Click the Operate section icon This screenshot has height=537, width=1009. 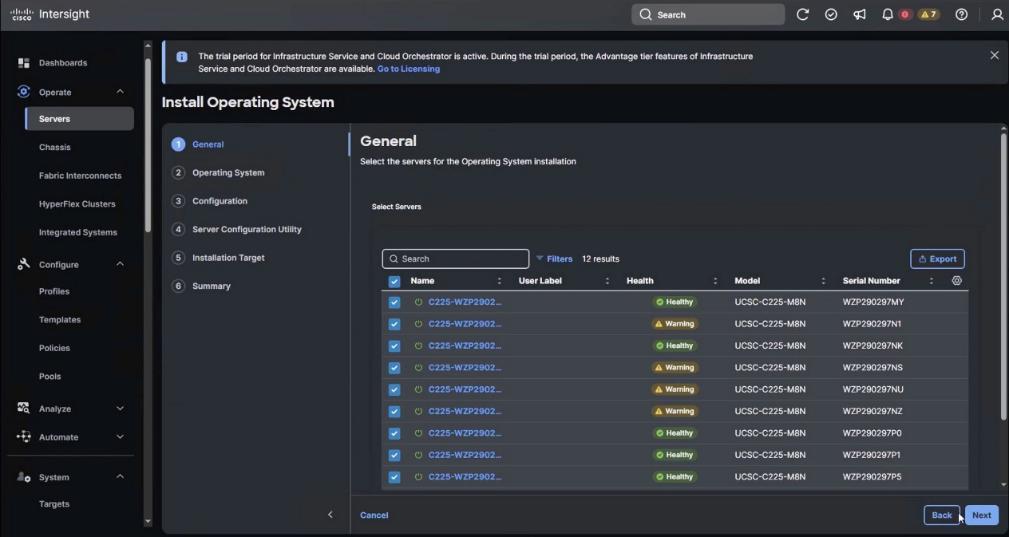[x=24, y=92]
